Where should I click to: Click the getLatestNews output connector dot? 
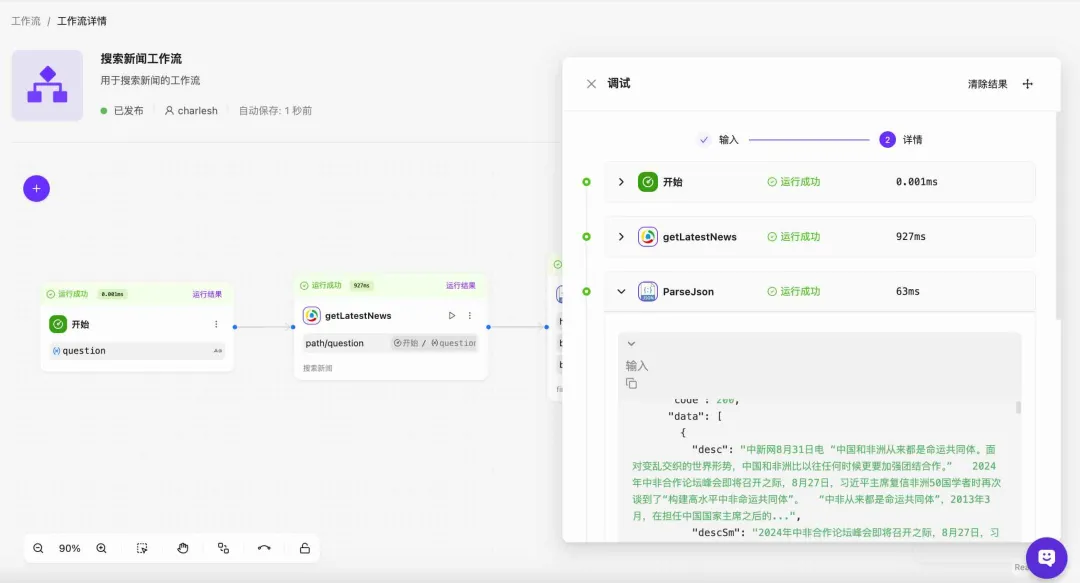click(x=488, y=327)
